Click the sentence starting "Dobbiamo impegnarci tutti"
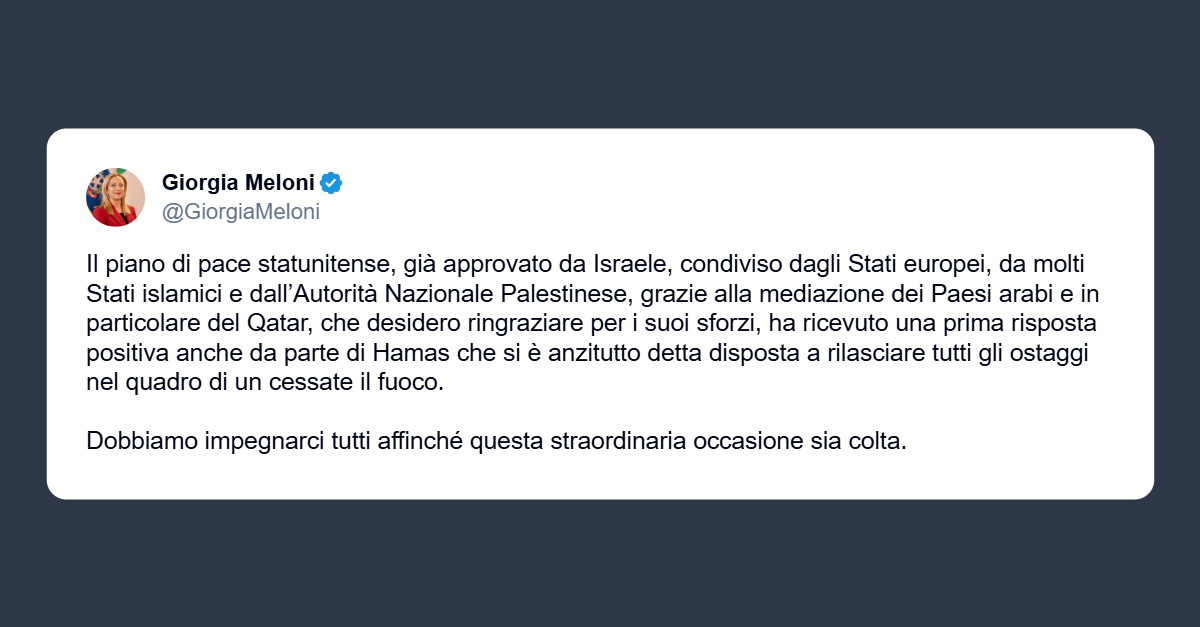Screen dimensions: 1200x627 click(496, 441)
